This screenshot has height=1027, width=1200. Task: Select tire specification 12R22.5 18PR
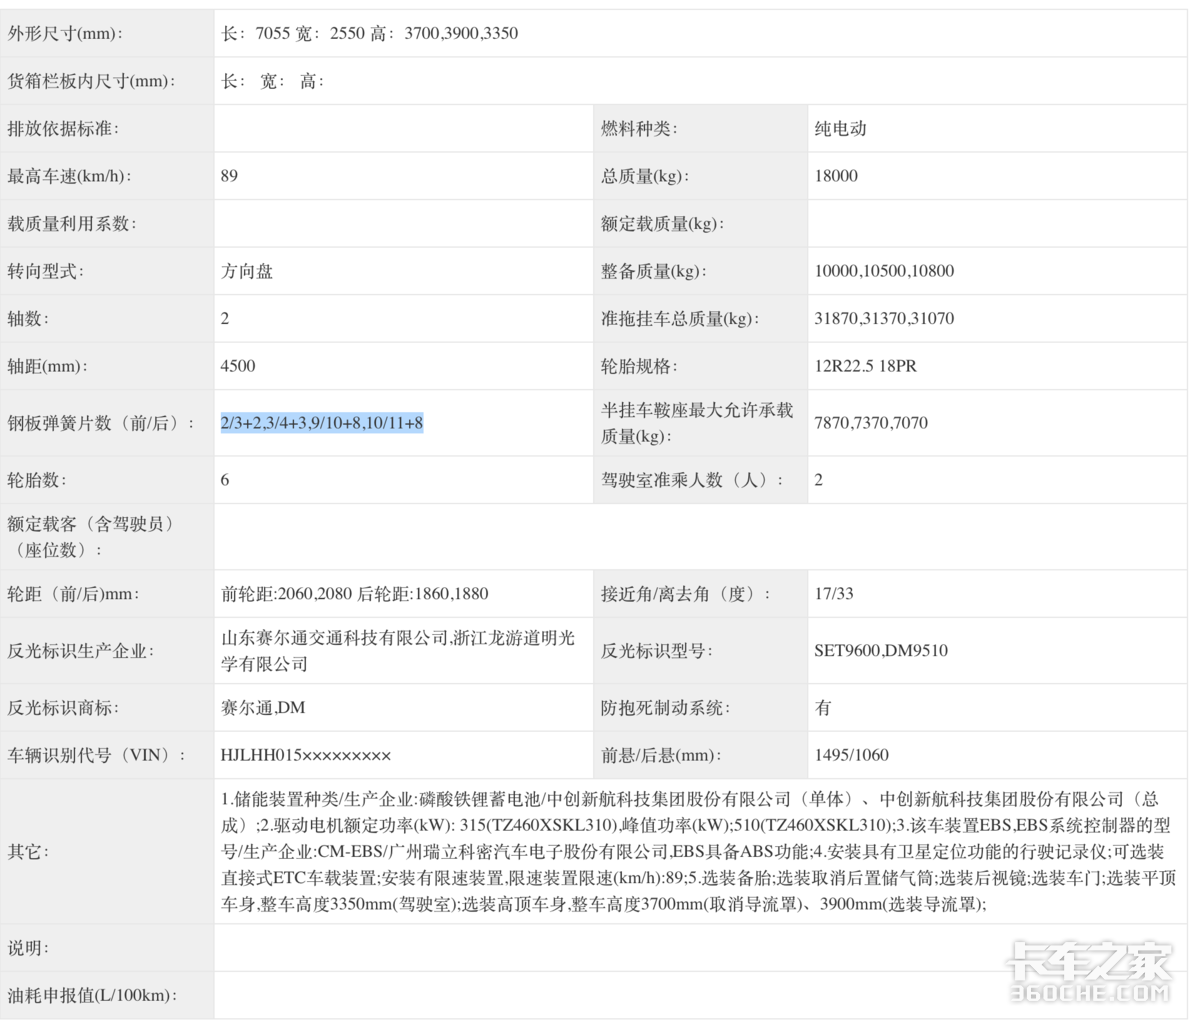865,366
